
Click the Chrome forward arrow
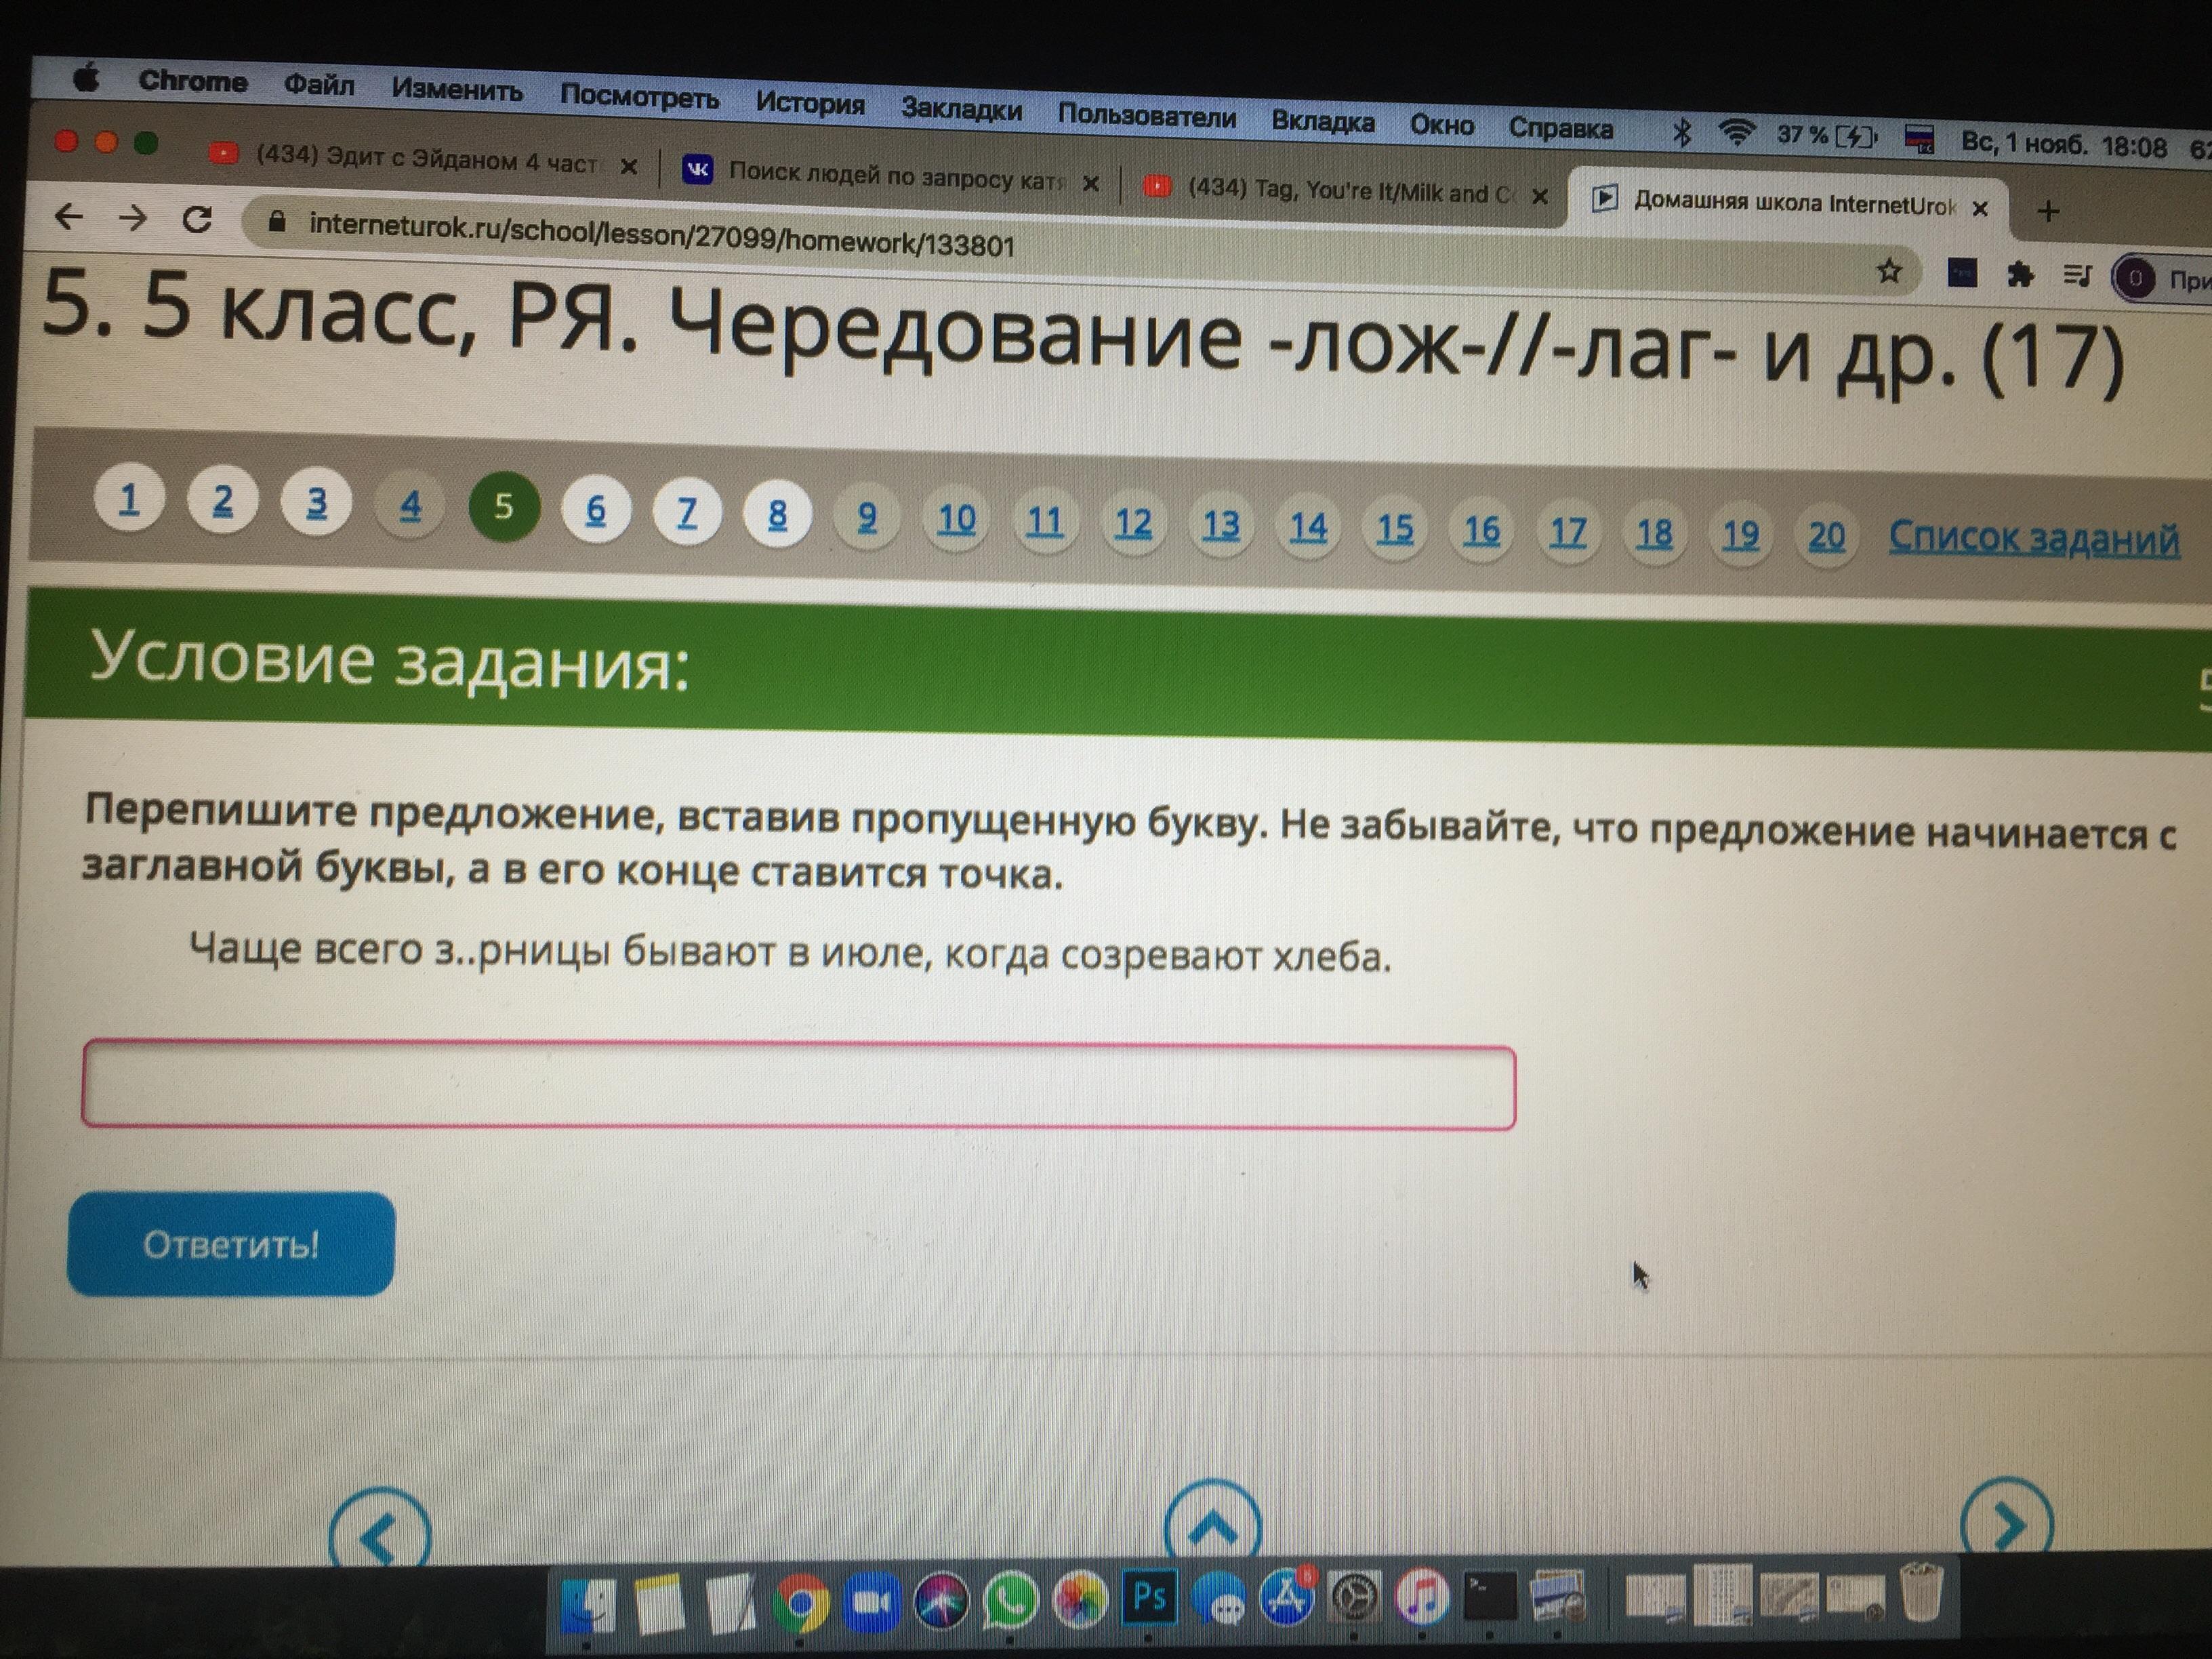click(x=132, y=218)
